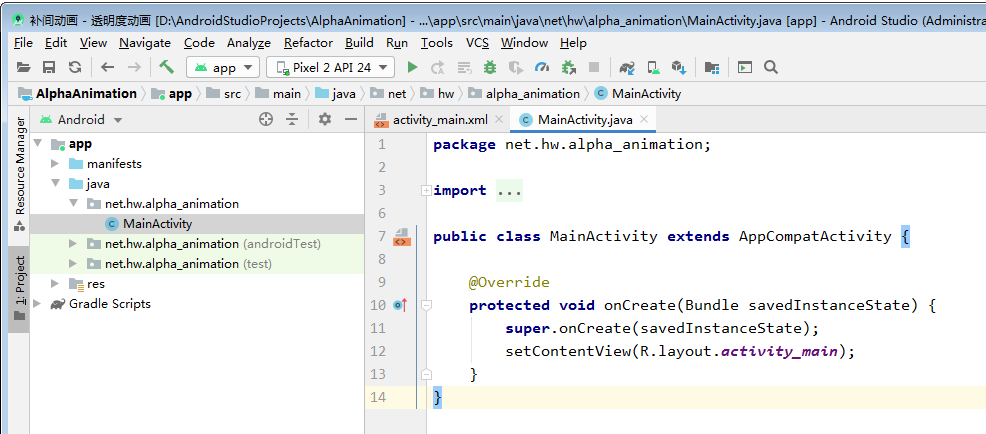The height and width of the screenshot is (434, 986).
Task: Open the Navigate menu
Action: [x=145, y=43]
